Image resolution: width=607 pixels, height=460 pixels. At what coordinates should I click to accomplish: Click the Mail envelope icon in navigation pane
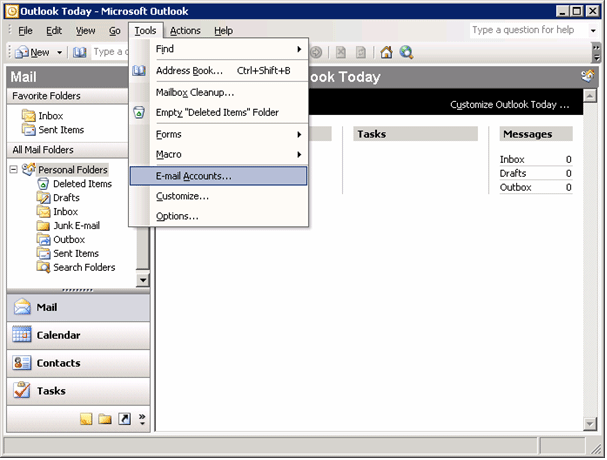click(x=22, y=307)
